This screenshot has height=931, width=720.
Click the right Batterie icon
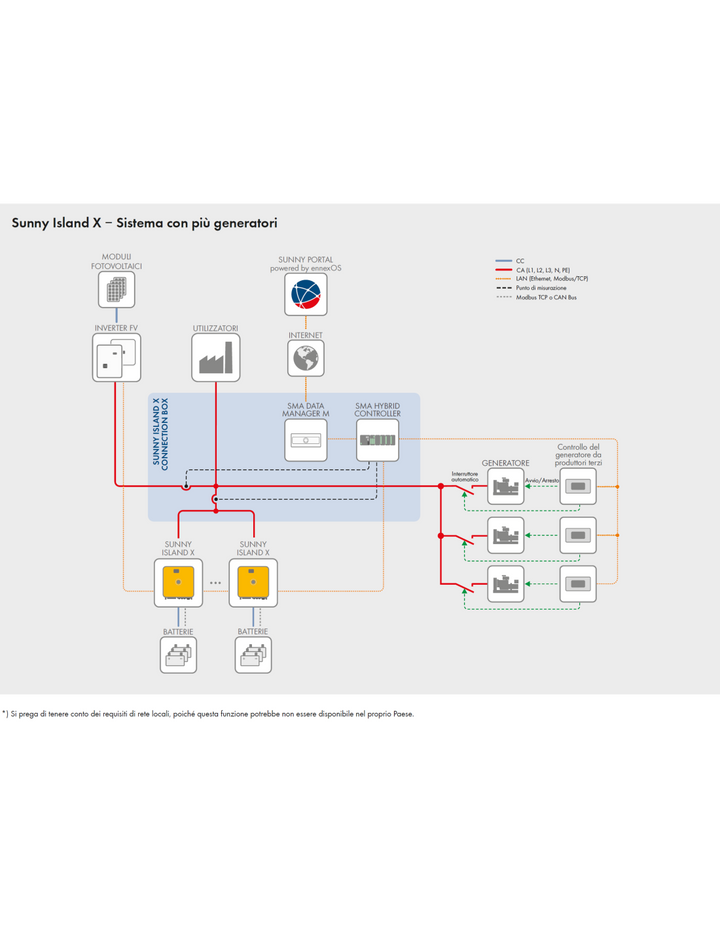coord(253,655)
